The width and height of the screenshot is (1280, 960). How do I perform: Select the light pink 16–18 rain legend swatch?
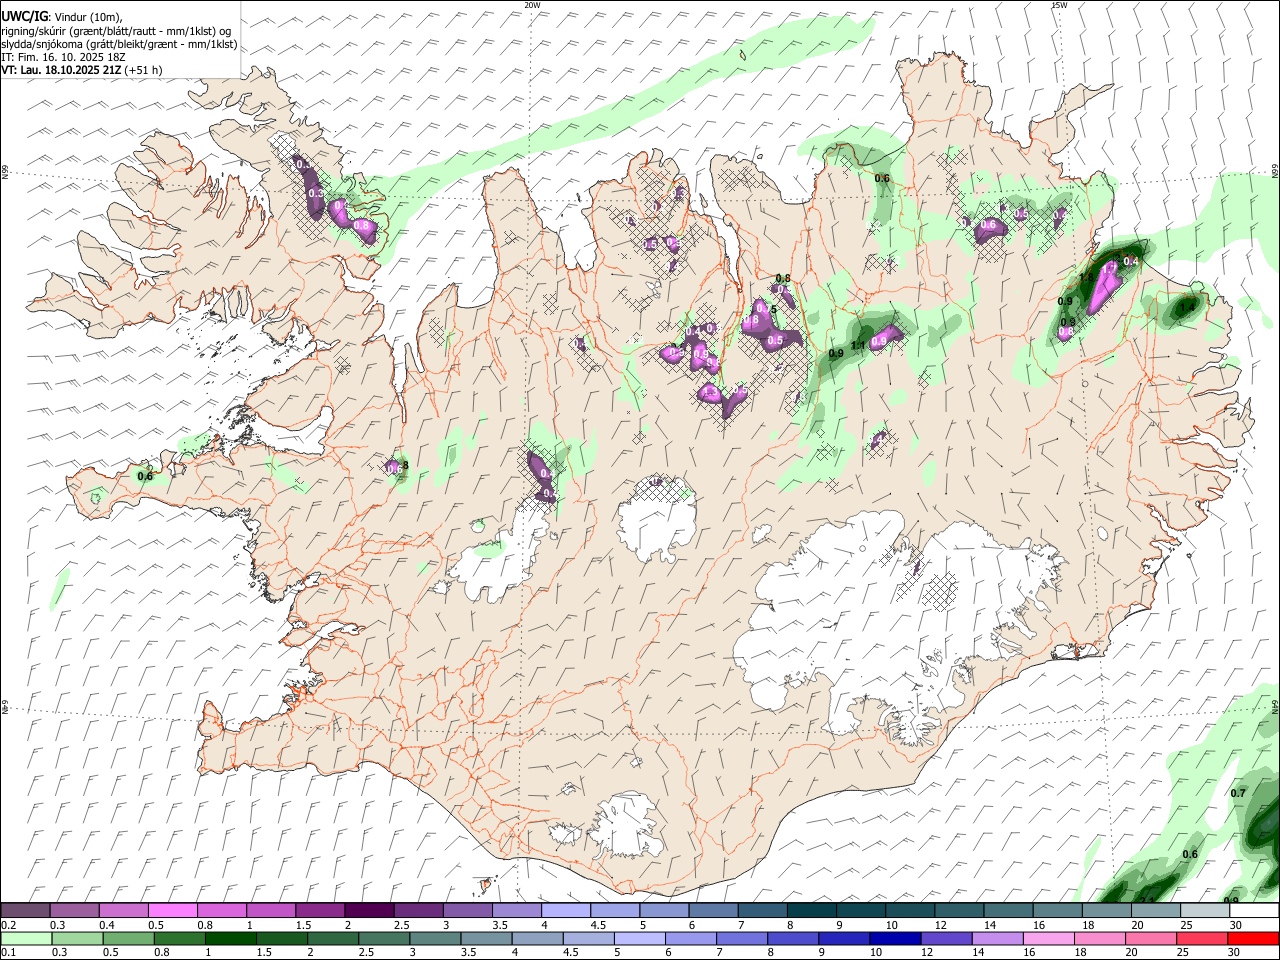coord(1050,938)
